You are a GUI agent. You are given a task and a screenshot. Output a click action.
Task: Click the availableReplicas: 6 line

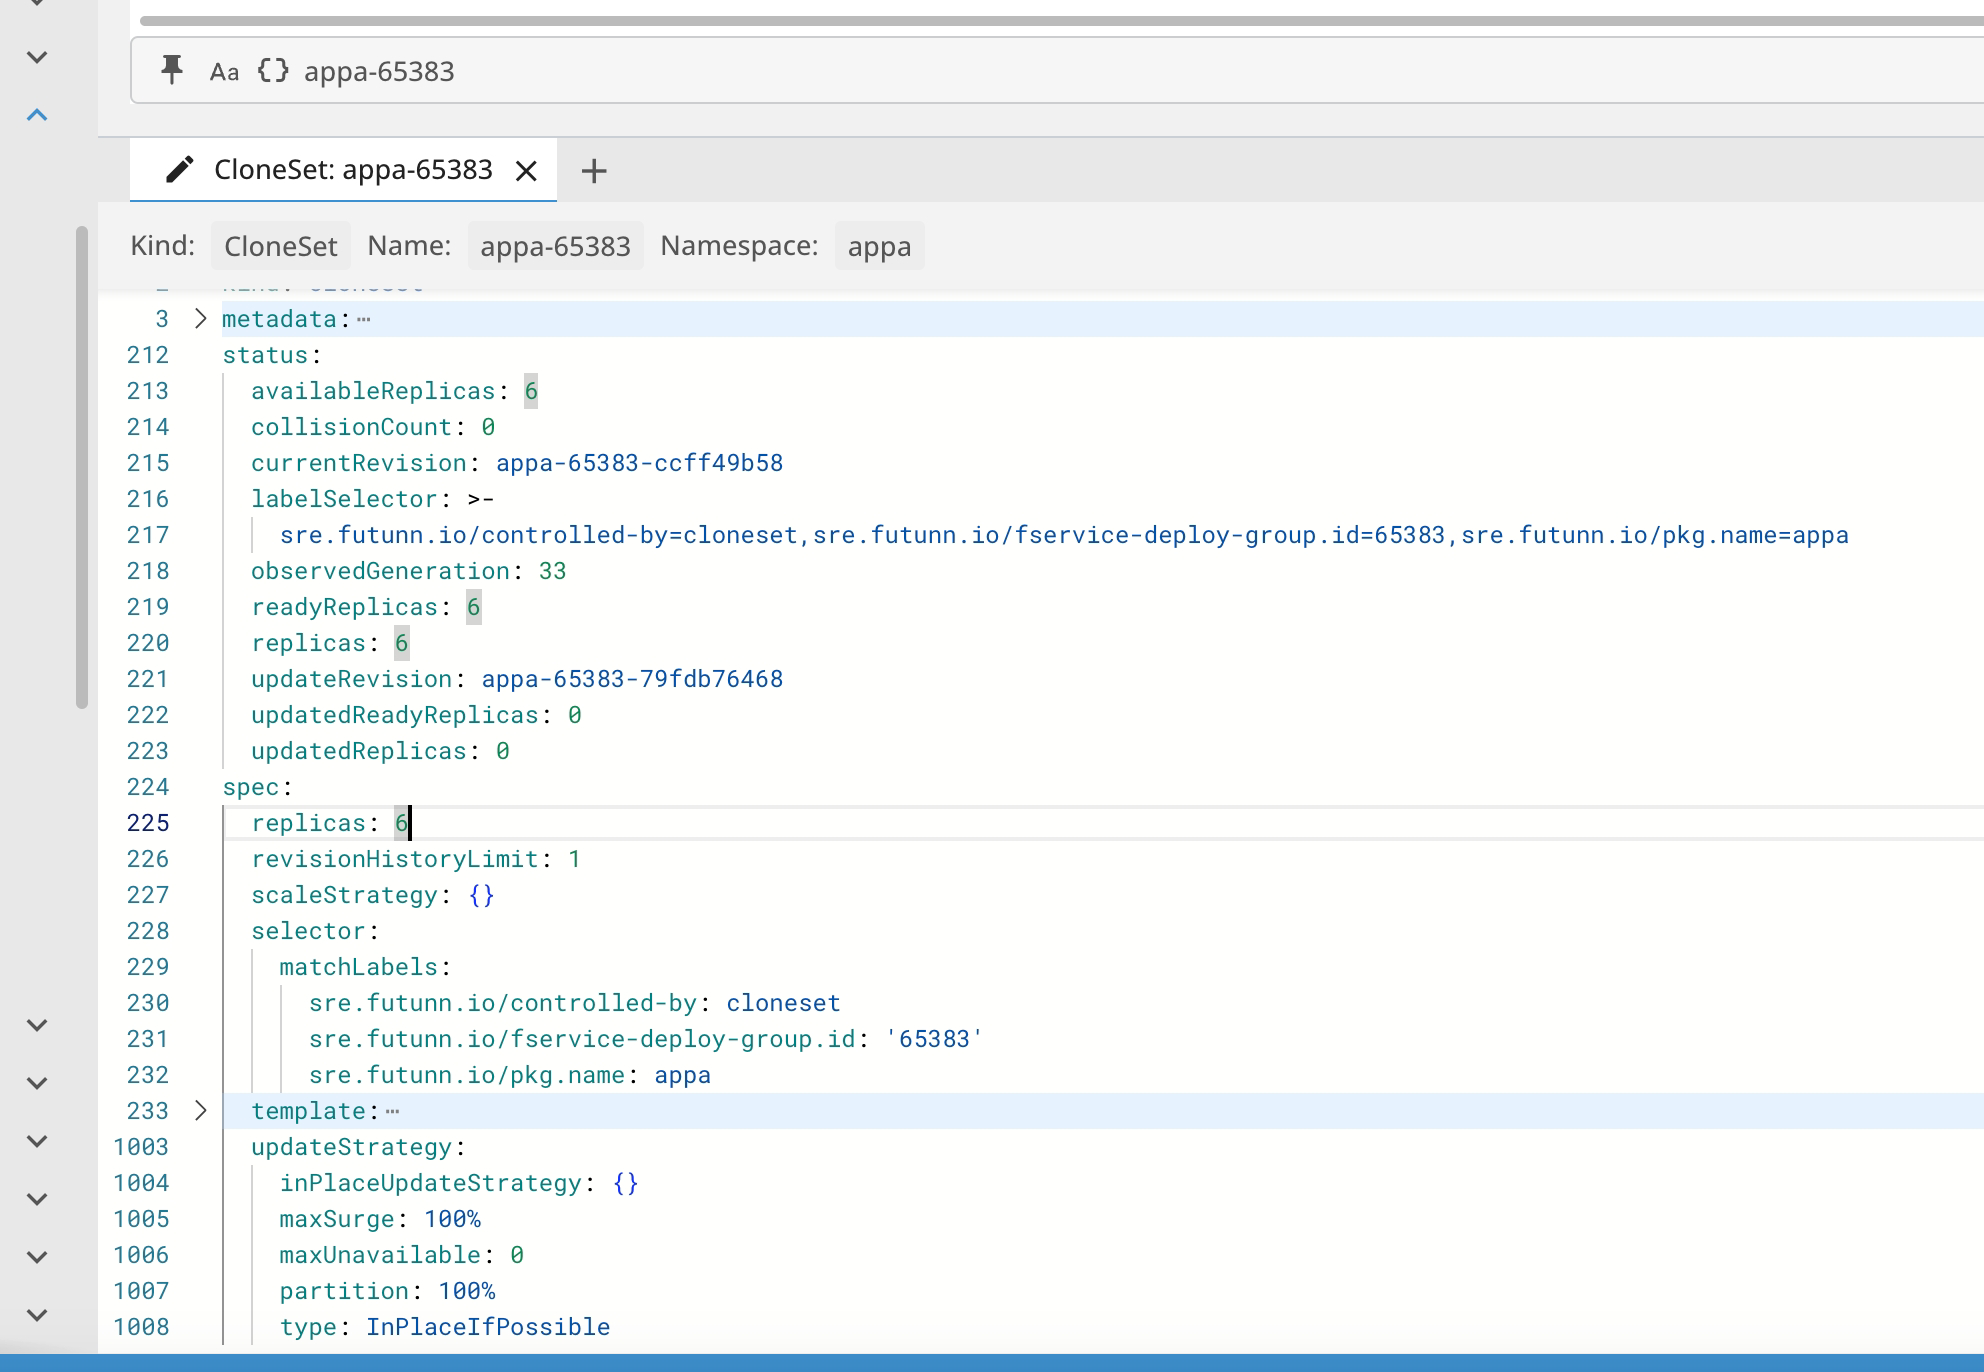click(394, 391)
